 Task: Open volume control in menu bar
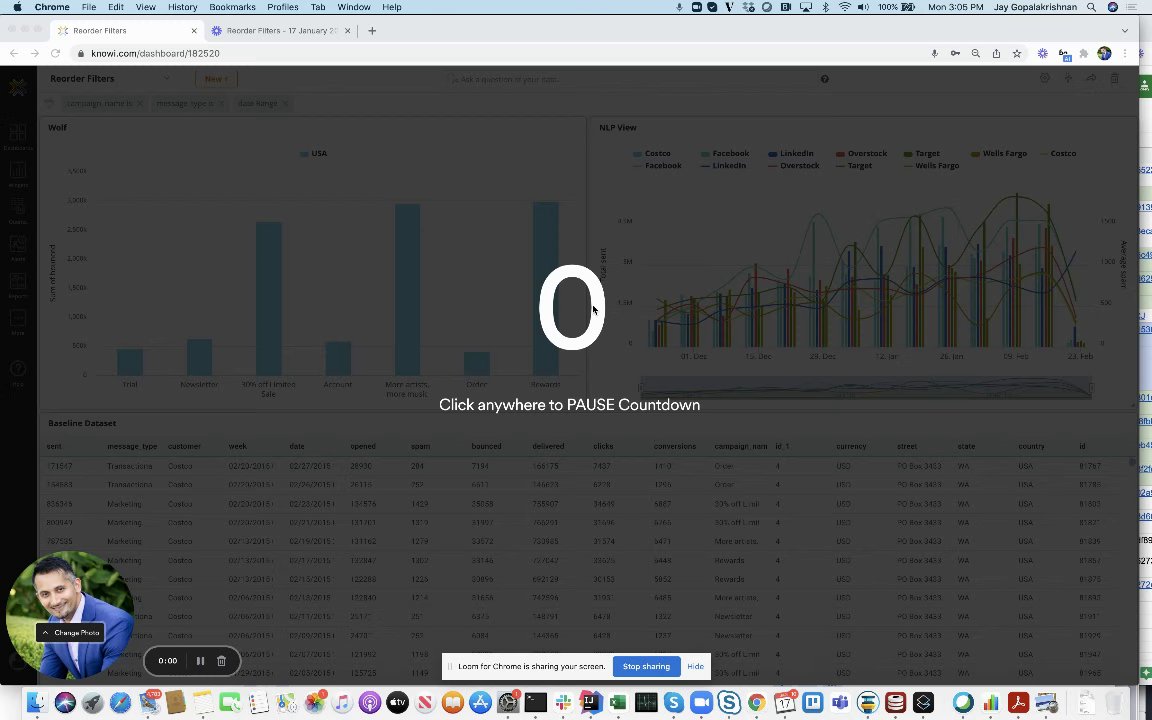point(863,7)
